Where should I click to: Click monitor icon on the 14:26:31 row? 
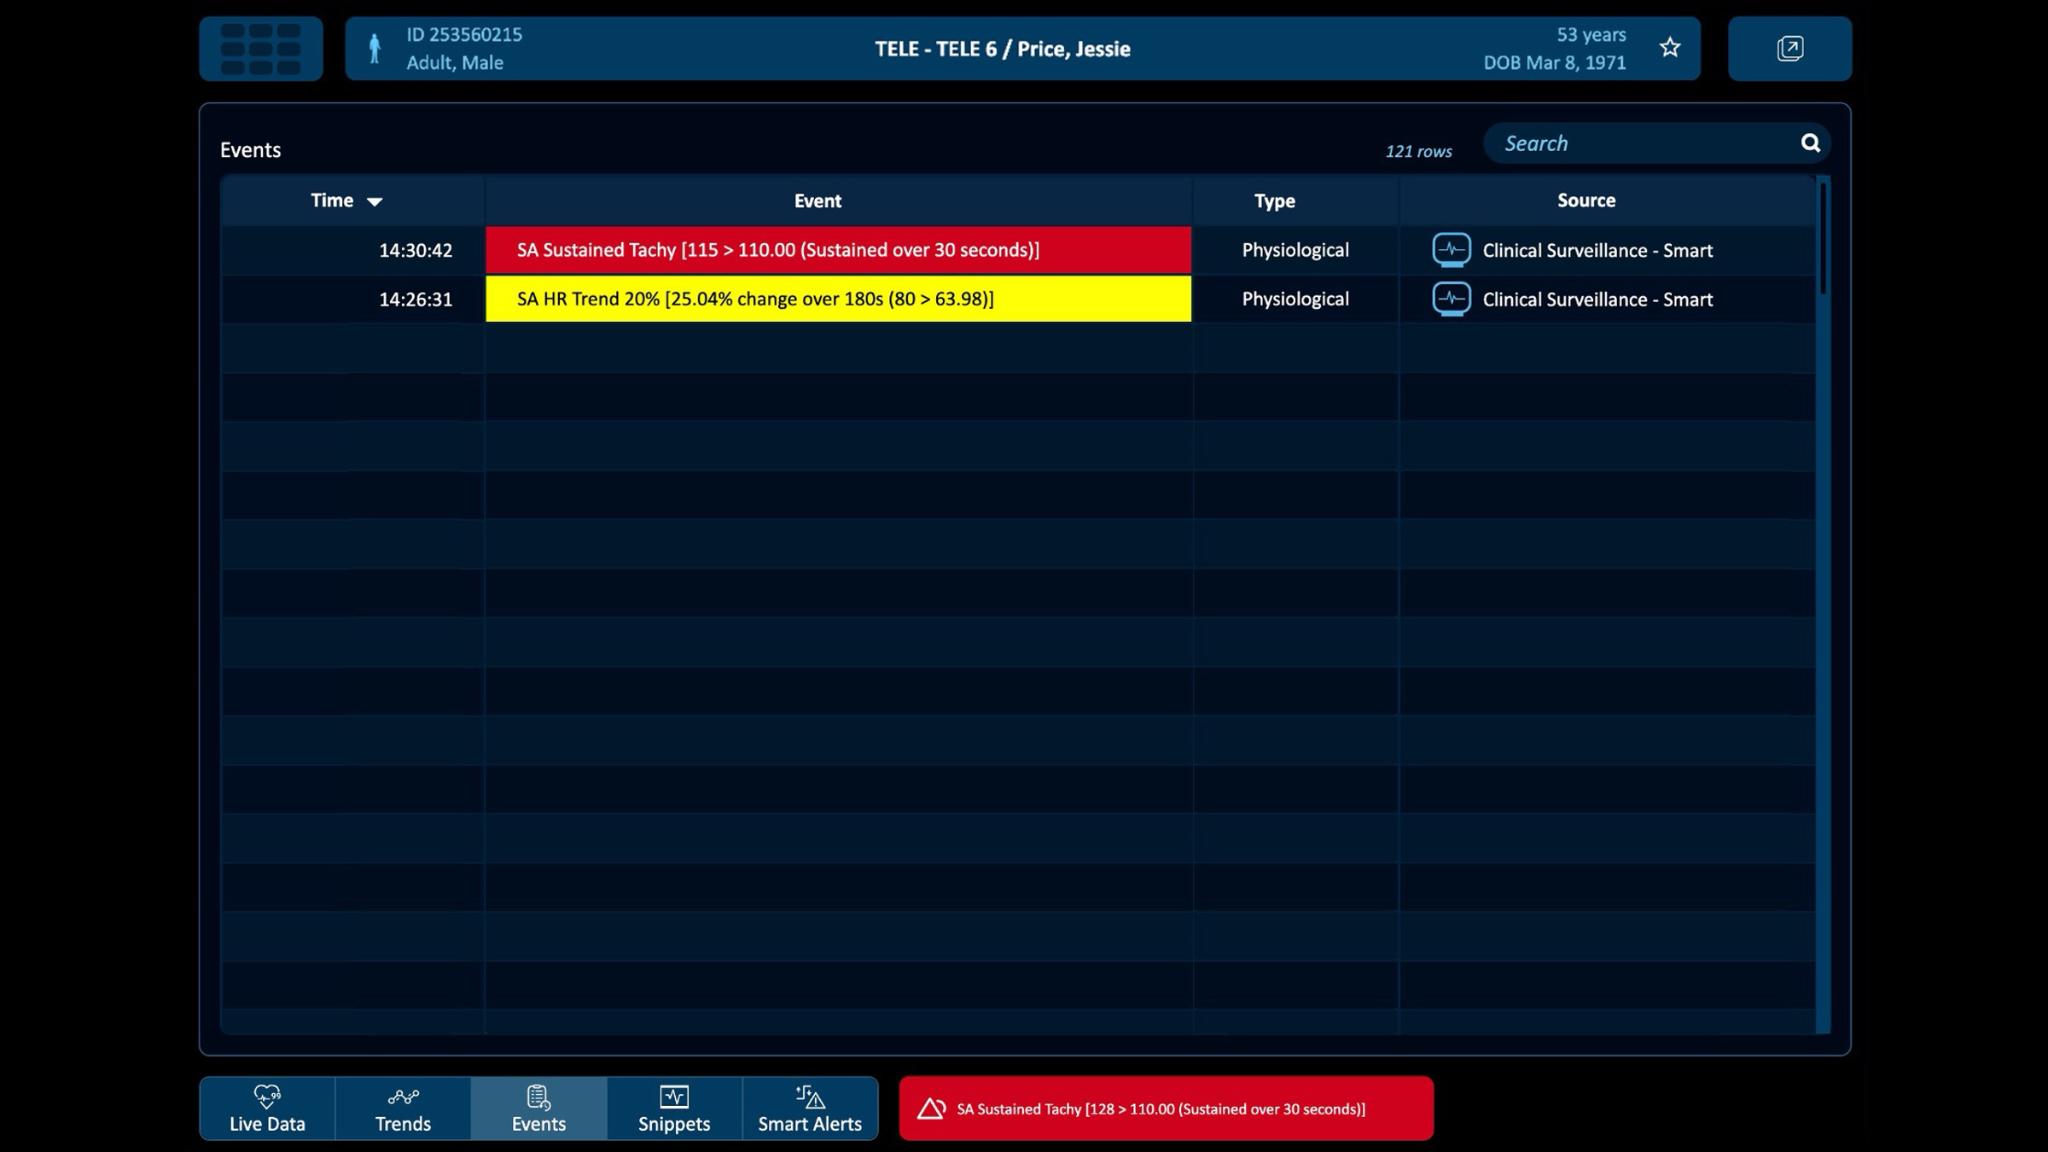1451,299
